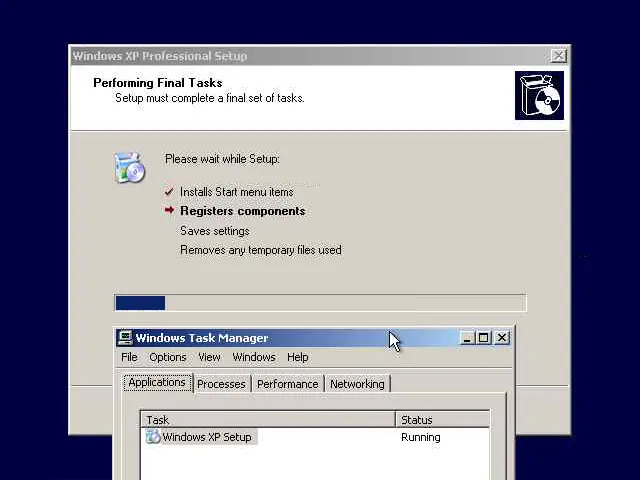Viewport: 640px width, 480px height.
Task: Open the View menu in Task Manager
Action: pos(209,357)
